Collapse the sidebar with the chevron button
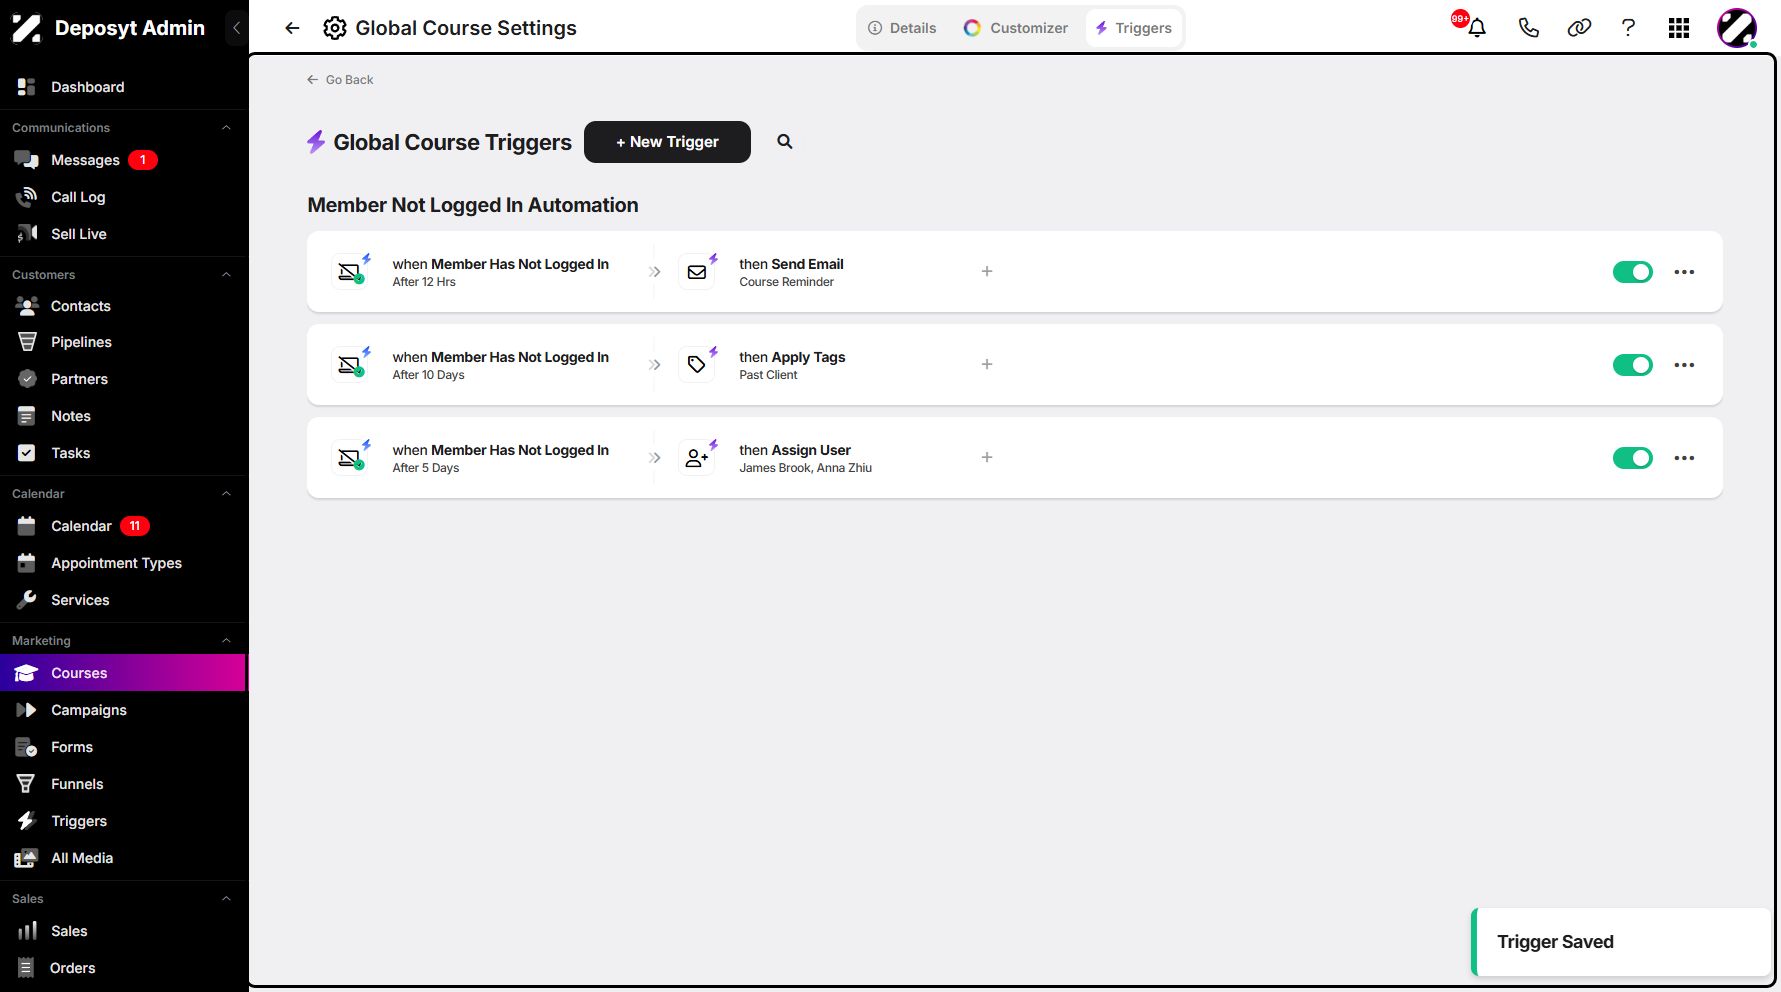This screenshot has width=1781, height=992. [x=236, y=28]
